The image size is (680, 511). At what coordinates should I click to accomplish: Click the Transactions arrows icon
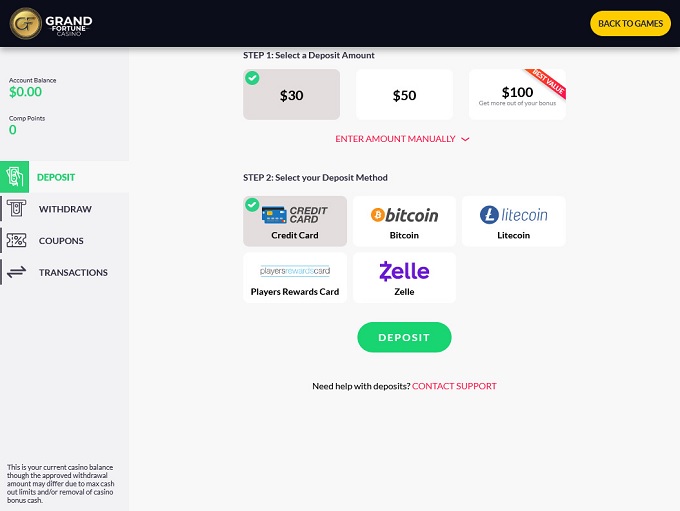pyautogui.click(x=16, y=272)
